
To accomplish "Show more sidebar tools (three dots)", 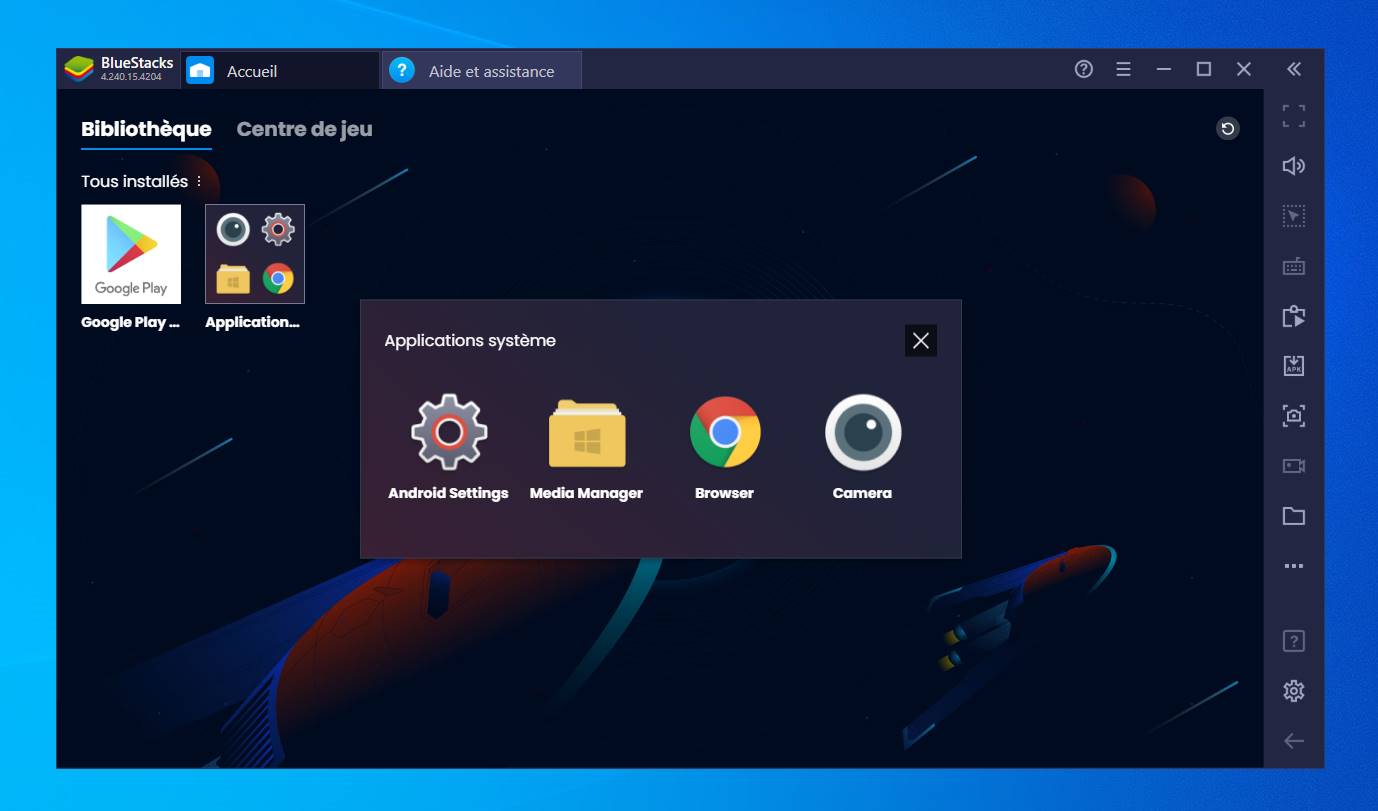I will [x=1294, y=566].
